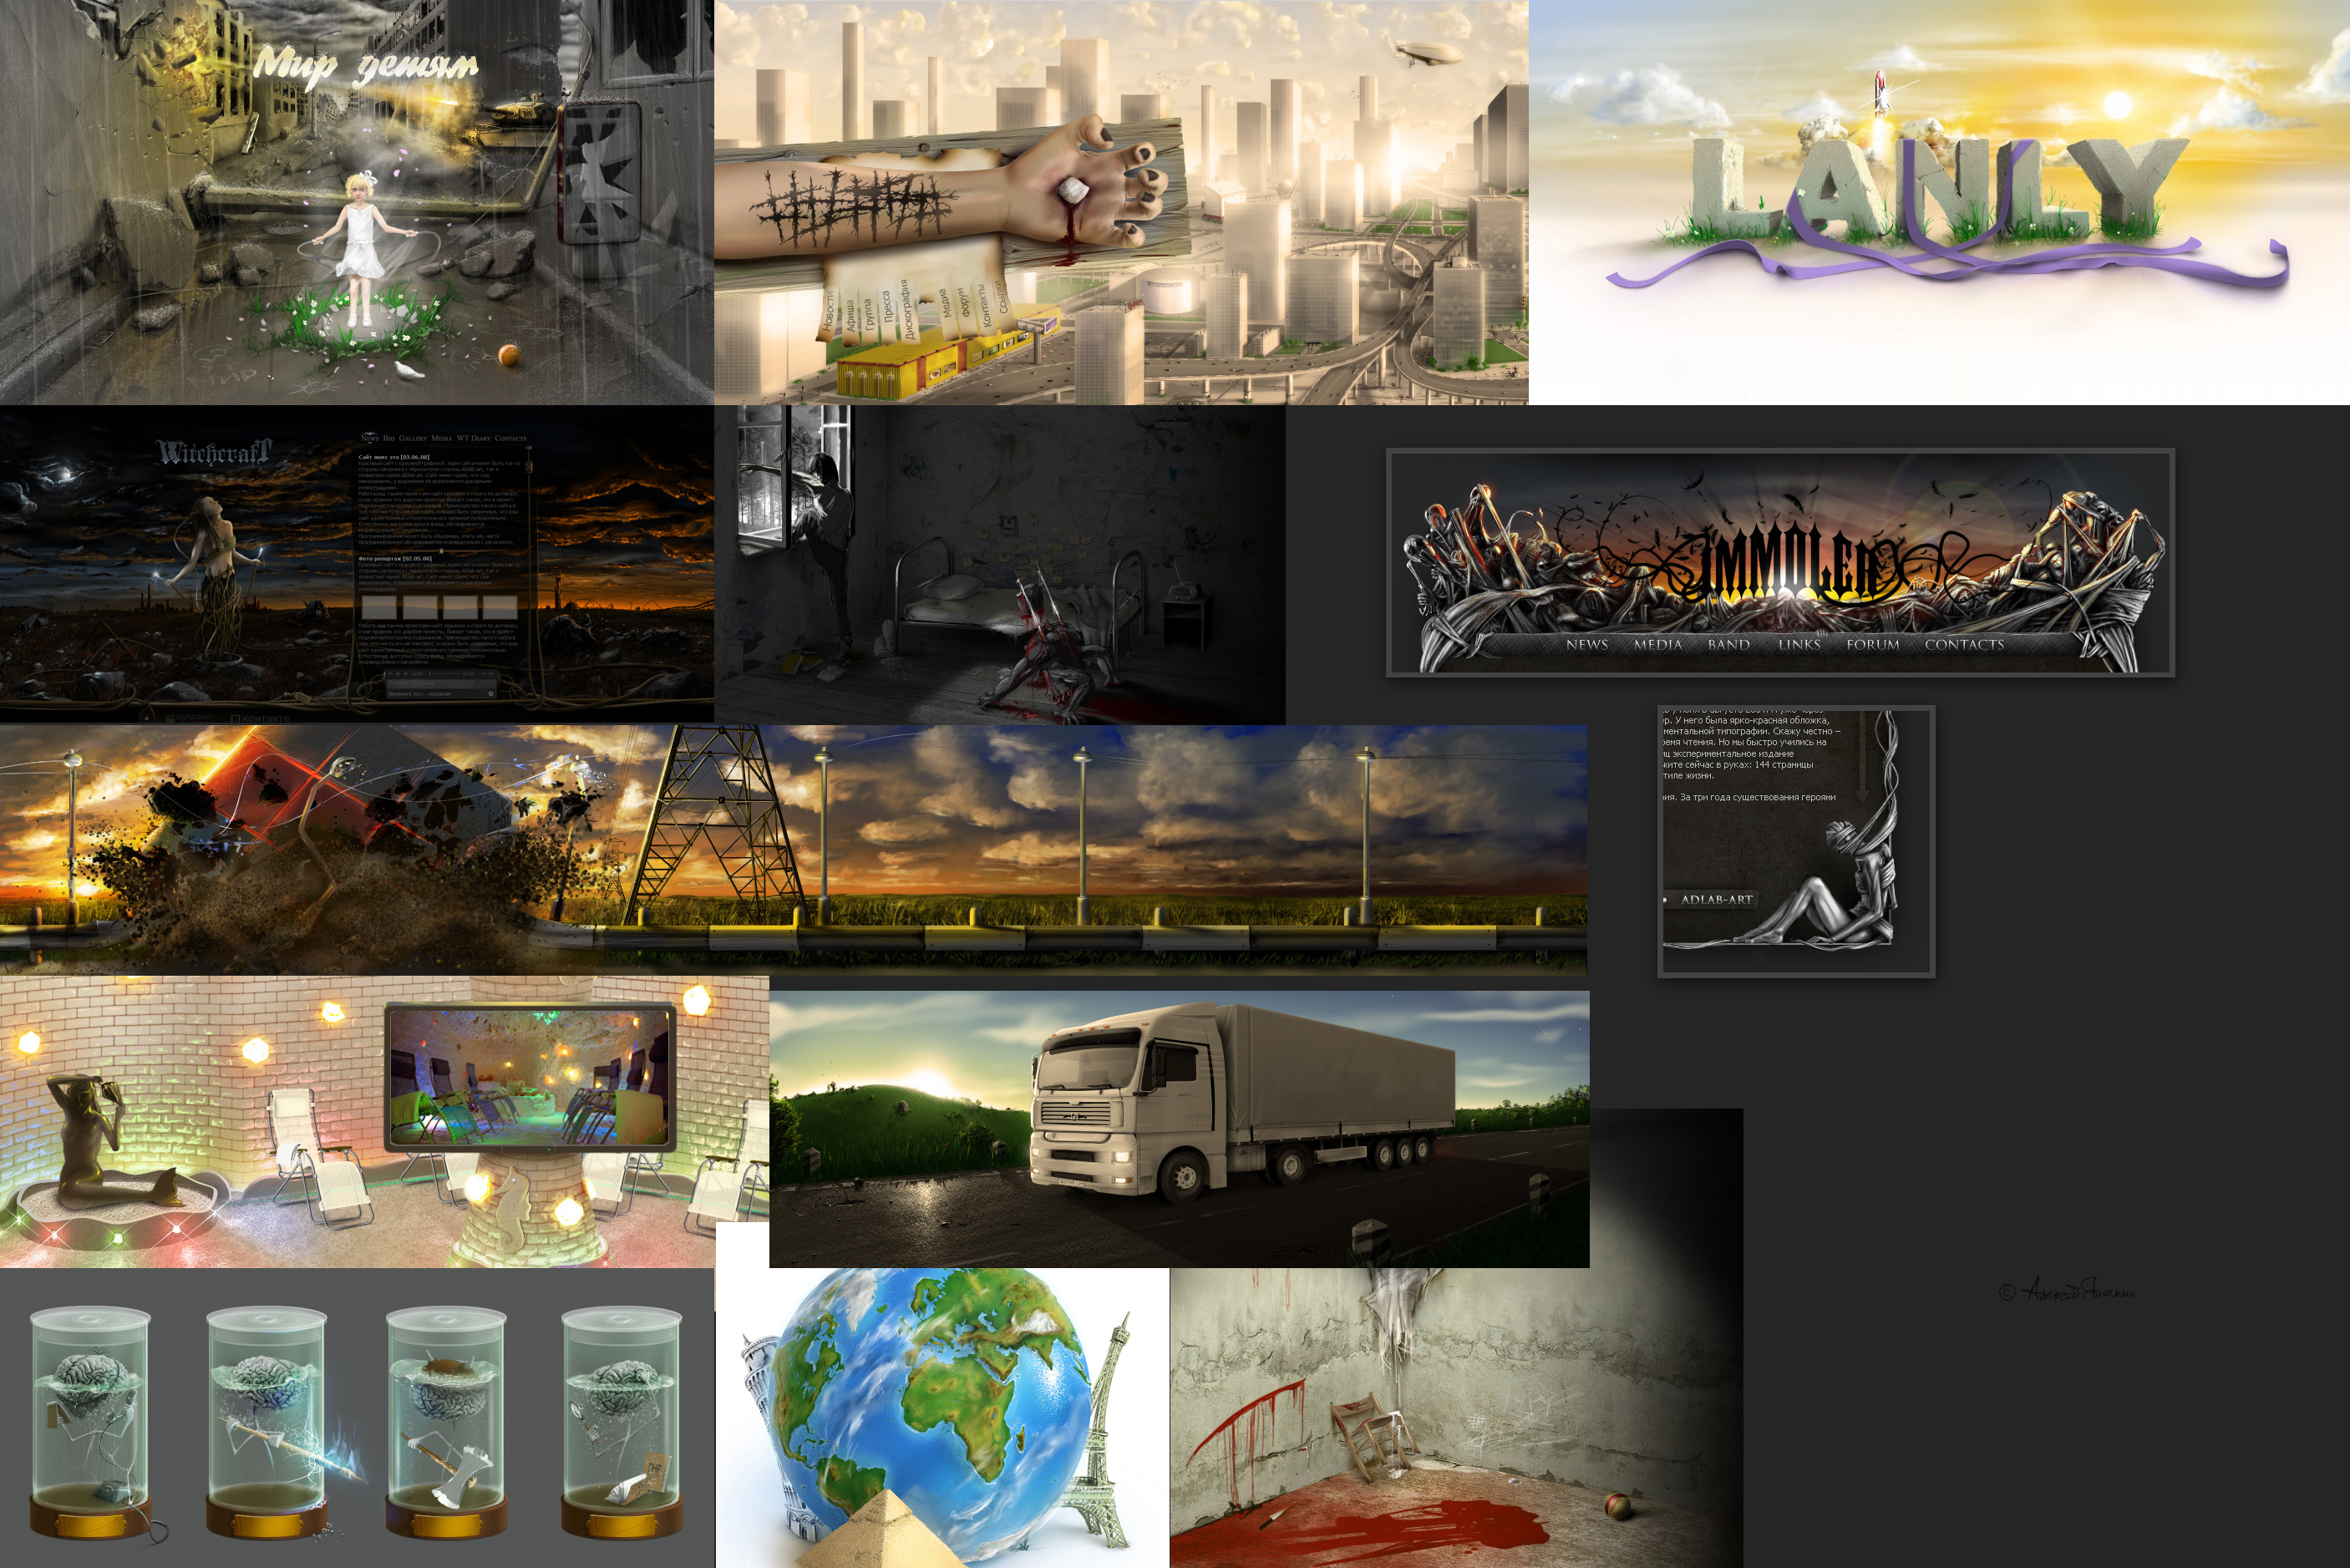The height and width of the screenshot is (1568, 2350).
Task: Open FORUM in the Immolea banner
Action: [1872, 644]
